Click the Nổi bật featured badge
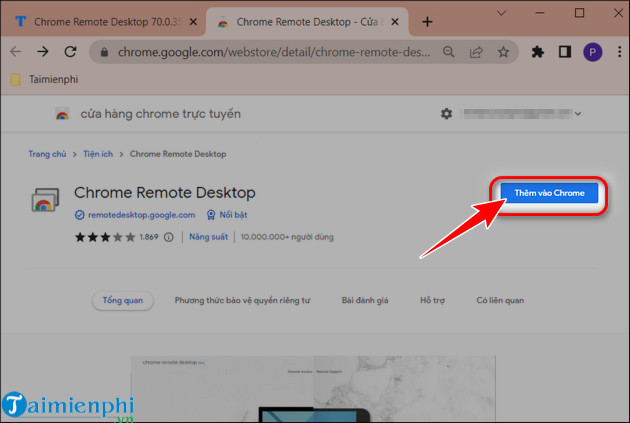This screenshot has height=423, width=630. (x=227, y=215)
